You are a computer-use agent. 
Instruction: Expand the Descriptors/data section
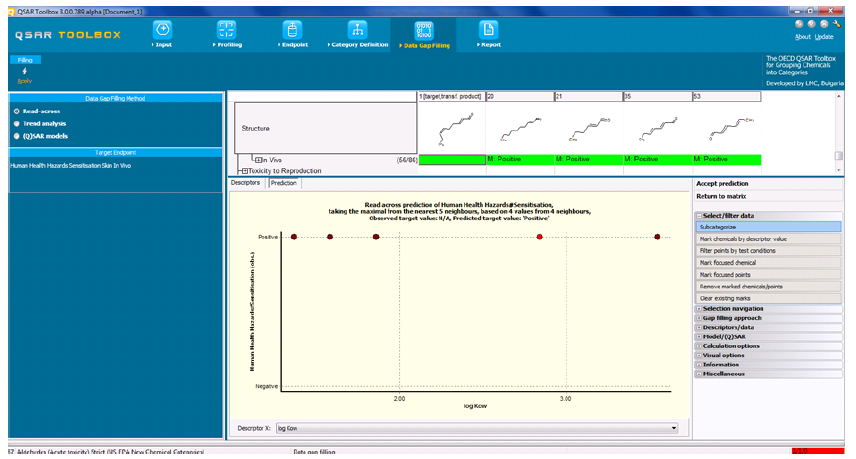tap(699, 327)
